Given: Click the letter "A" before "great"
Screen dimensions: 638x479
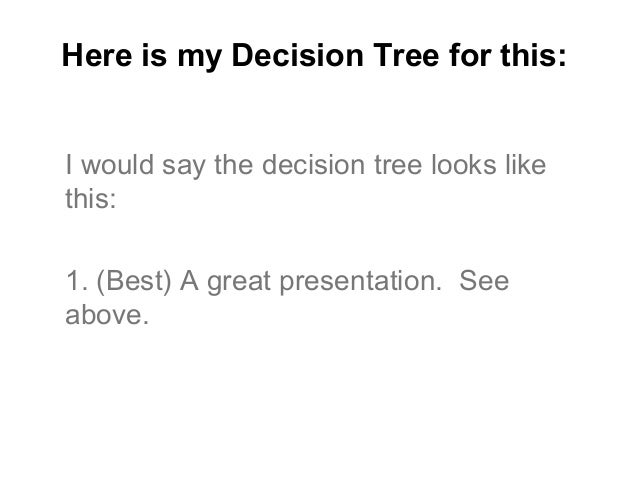Looking at the screenshot, I should [189, 281].
